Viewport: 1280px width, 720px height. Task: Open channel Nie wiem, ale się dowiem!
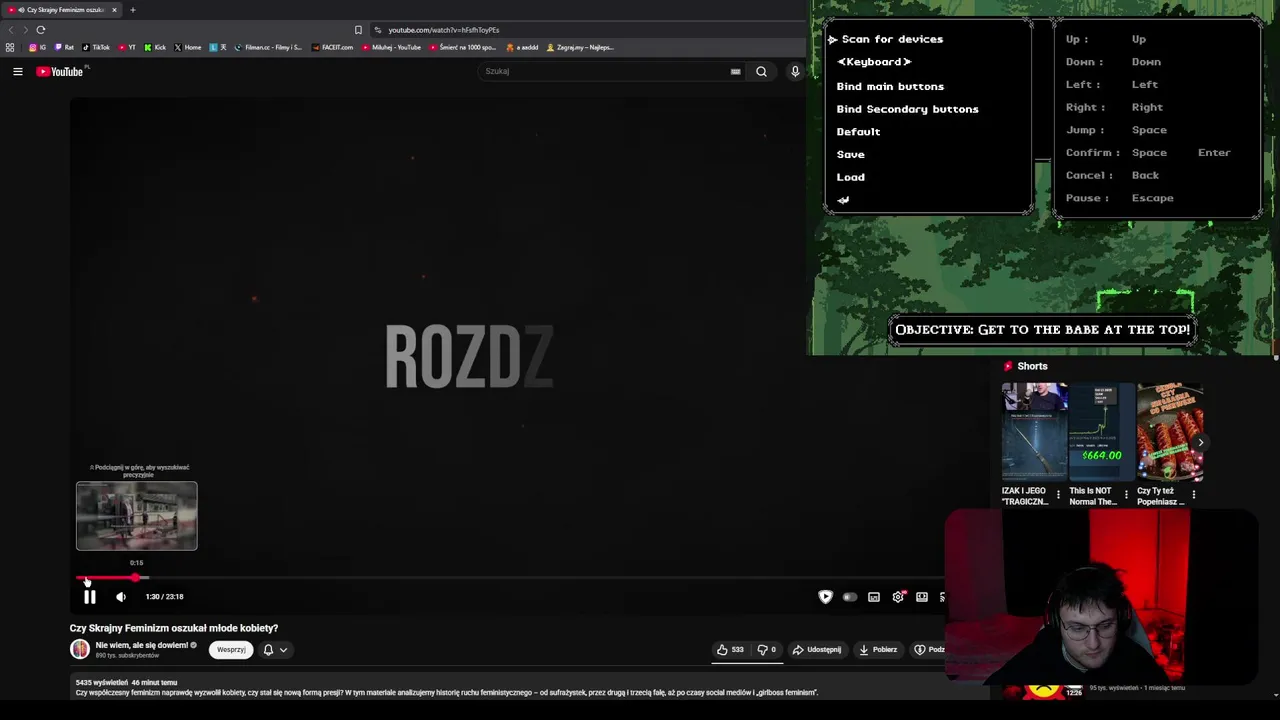click(141, 645)
